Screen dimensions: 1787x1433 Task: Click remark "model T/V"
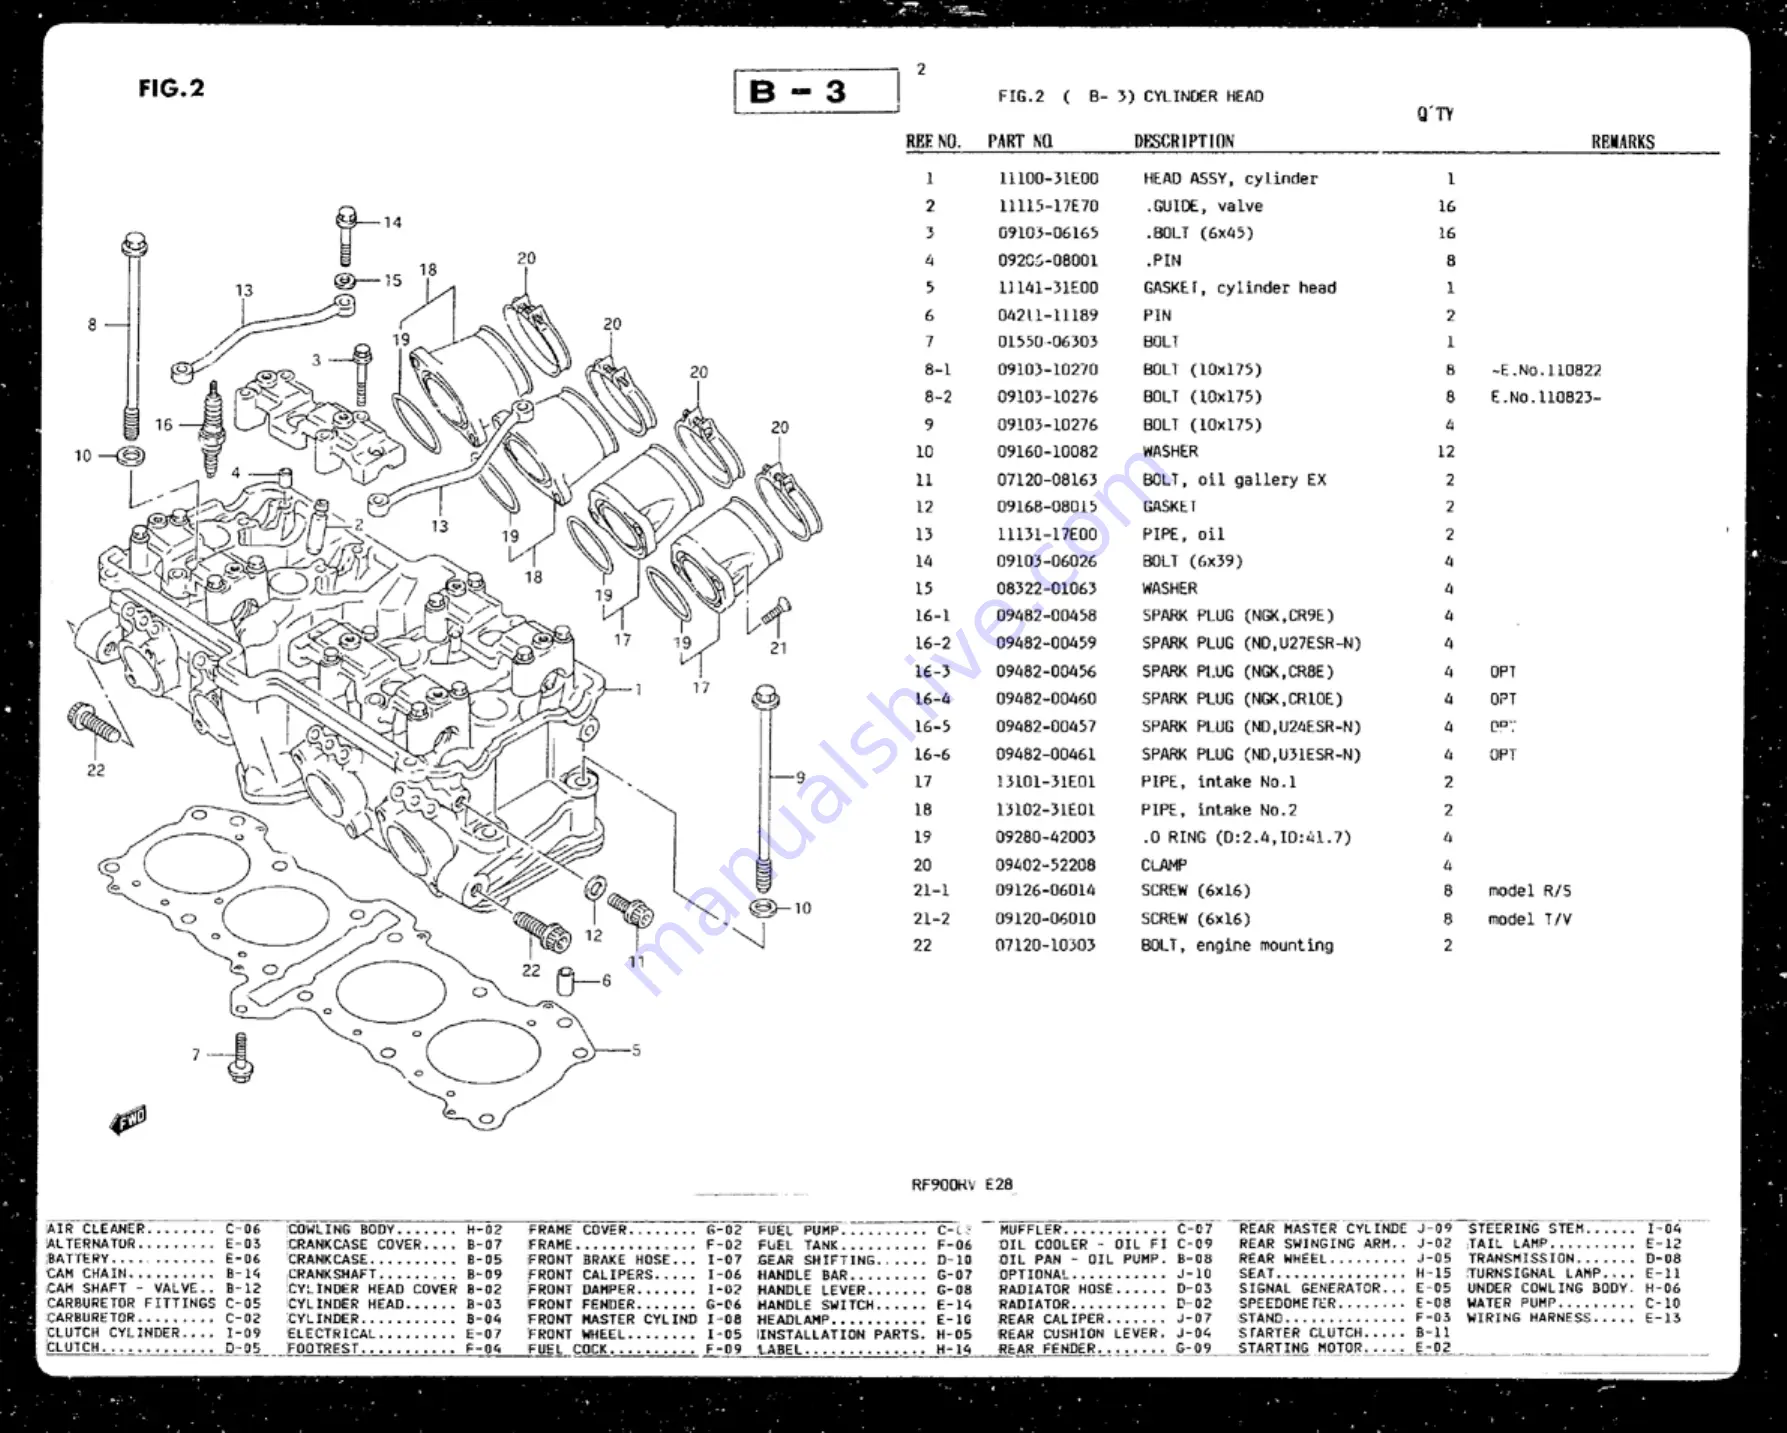pos(1530,919)
